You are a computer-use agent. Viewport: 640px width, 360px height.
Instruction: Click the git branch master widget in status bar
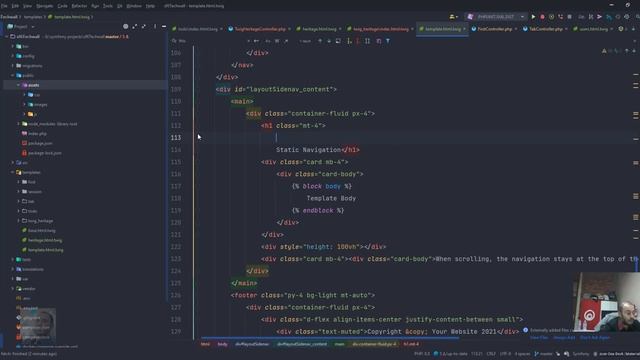tap(543, 354)
